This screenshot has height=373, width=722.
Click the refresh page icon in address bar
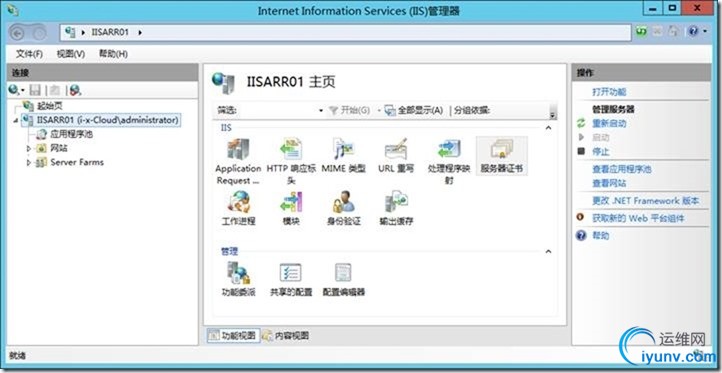641,31
